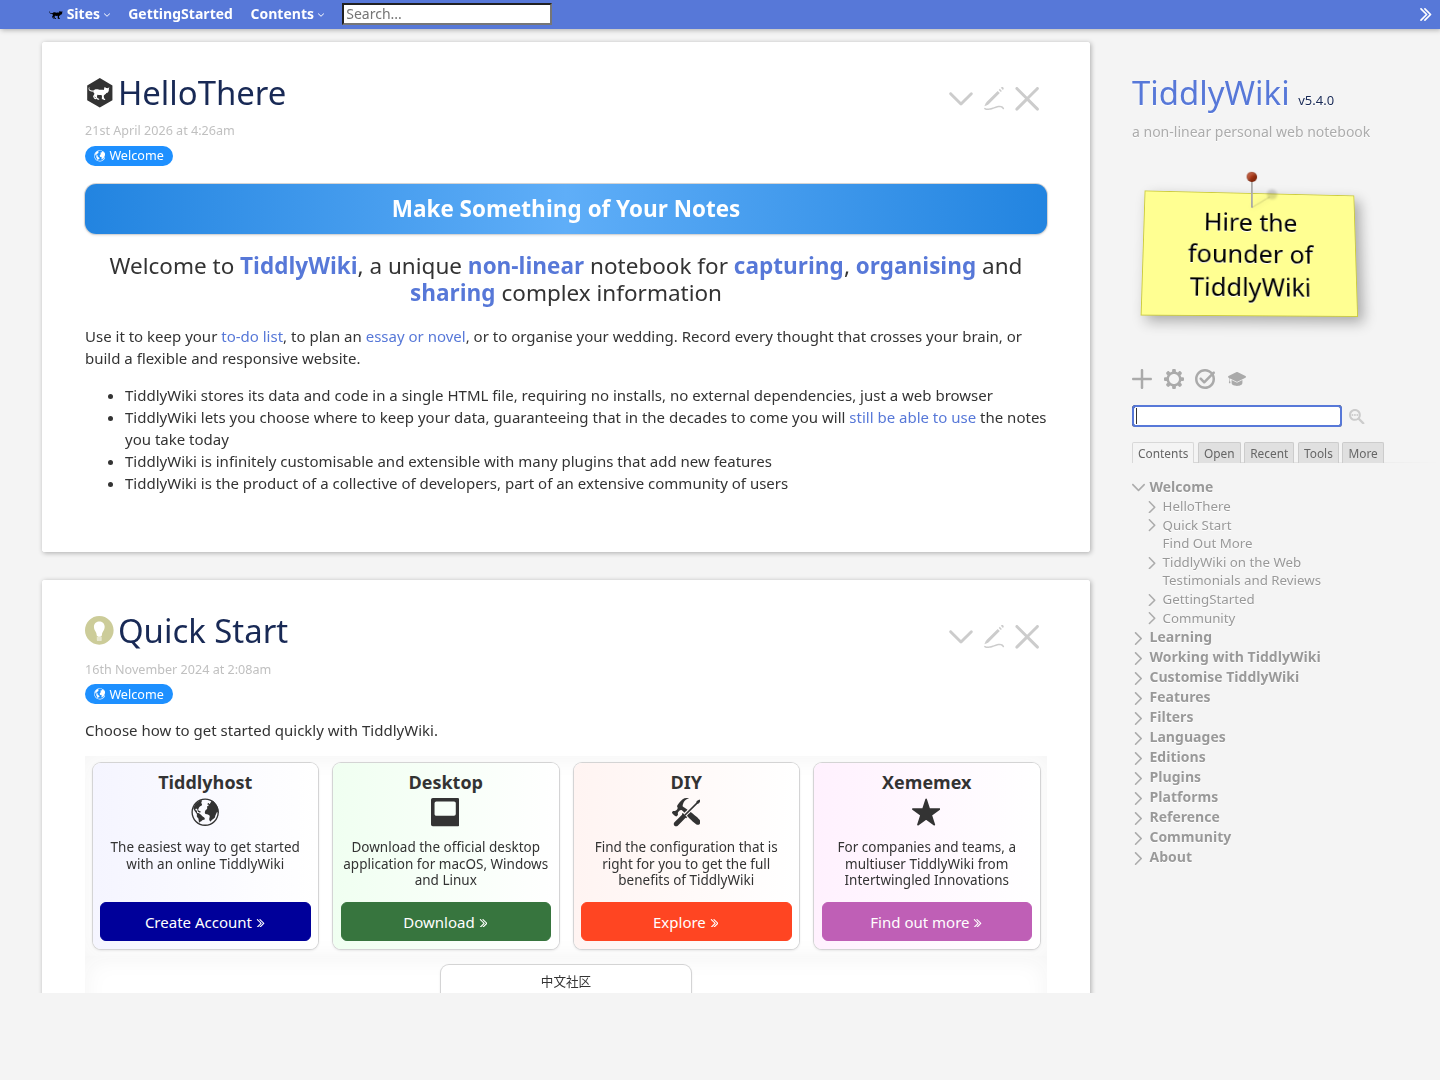Follow the organising link
Image resolution: width=1440 pixels, height=1080 pixels.
(x=915, y=266)
